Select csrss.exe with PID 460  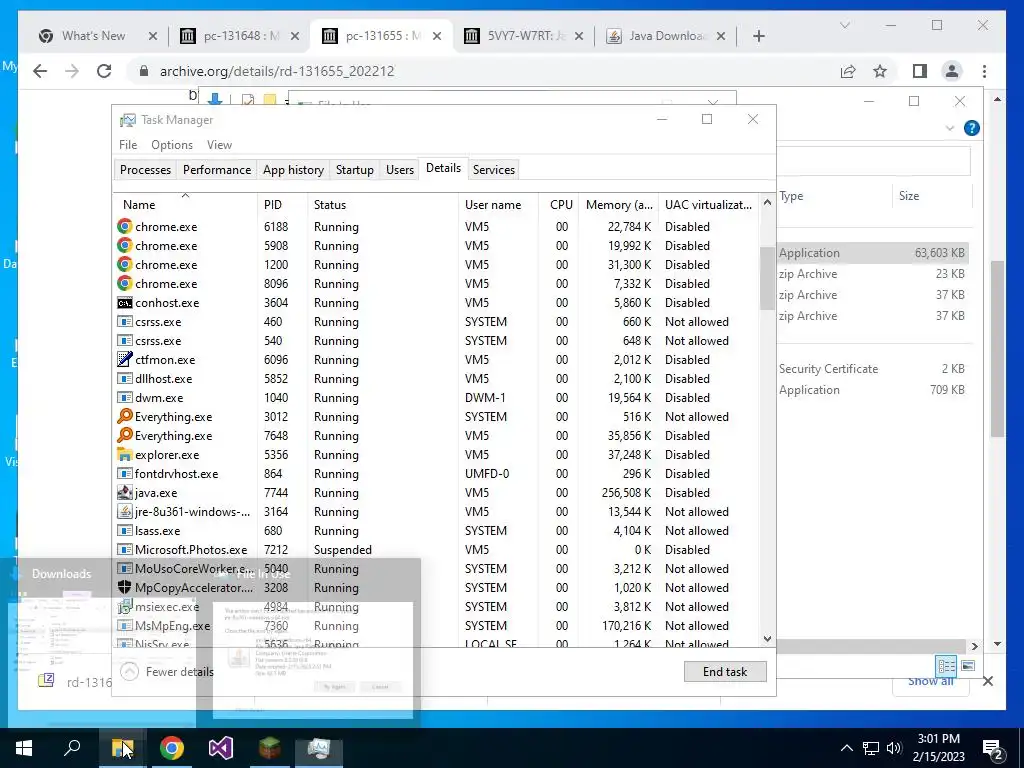tap(436, 322)
